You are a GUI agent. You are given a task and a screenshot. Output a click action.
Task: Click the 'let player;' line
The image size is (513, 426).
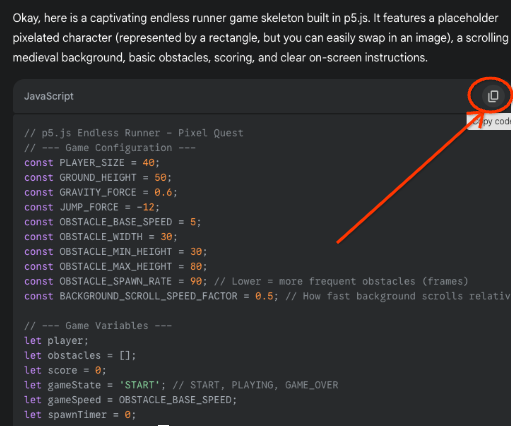point(56,341)
